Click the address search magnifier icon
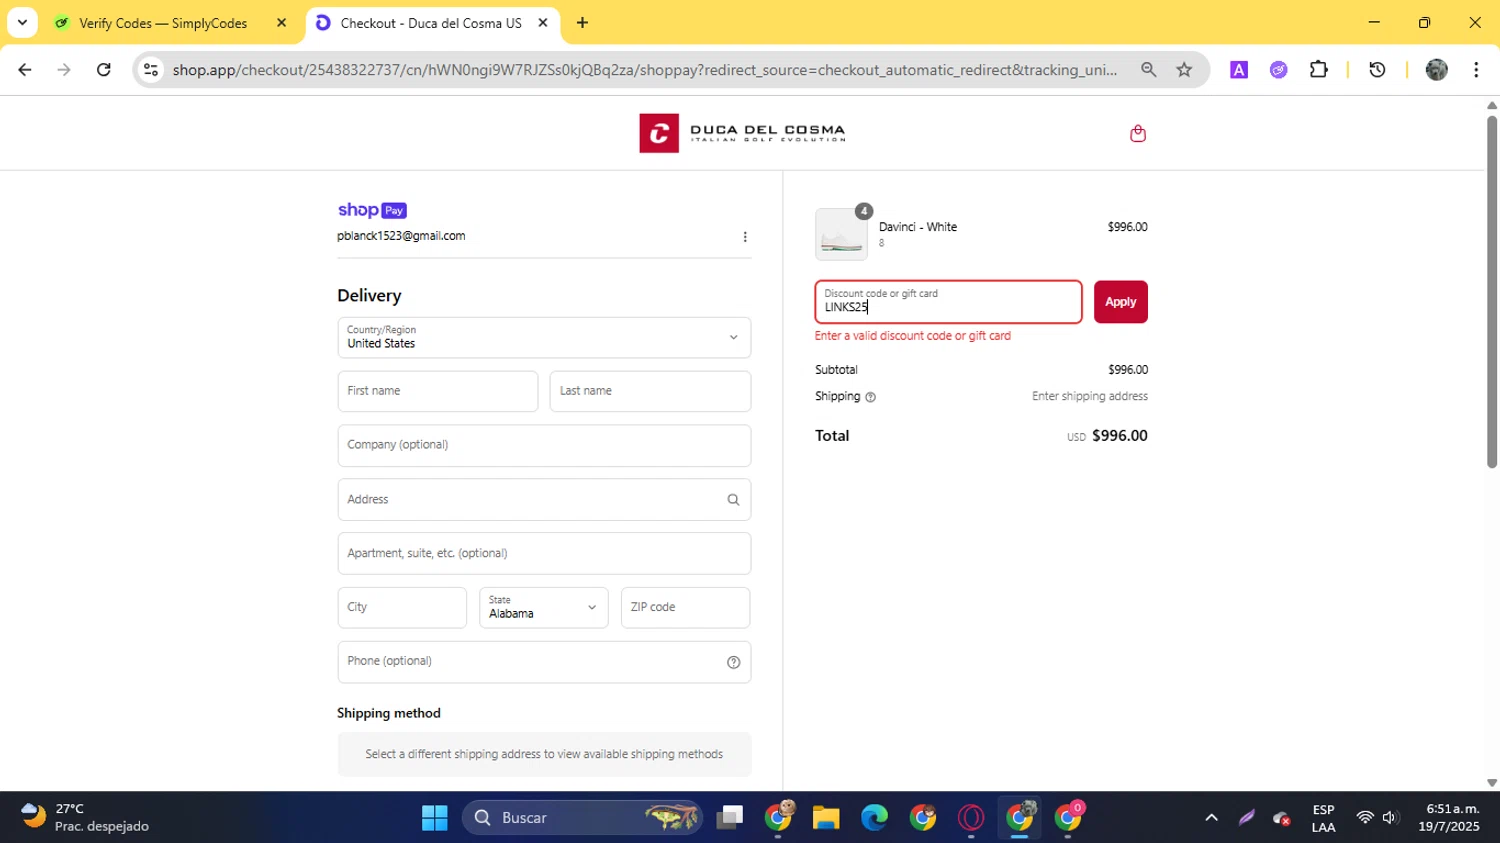 click(x=733, y=500)
